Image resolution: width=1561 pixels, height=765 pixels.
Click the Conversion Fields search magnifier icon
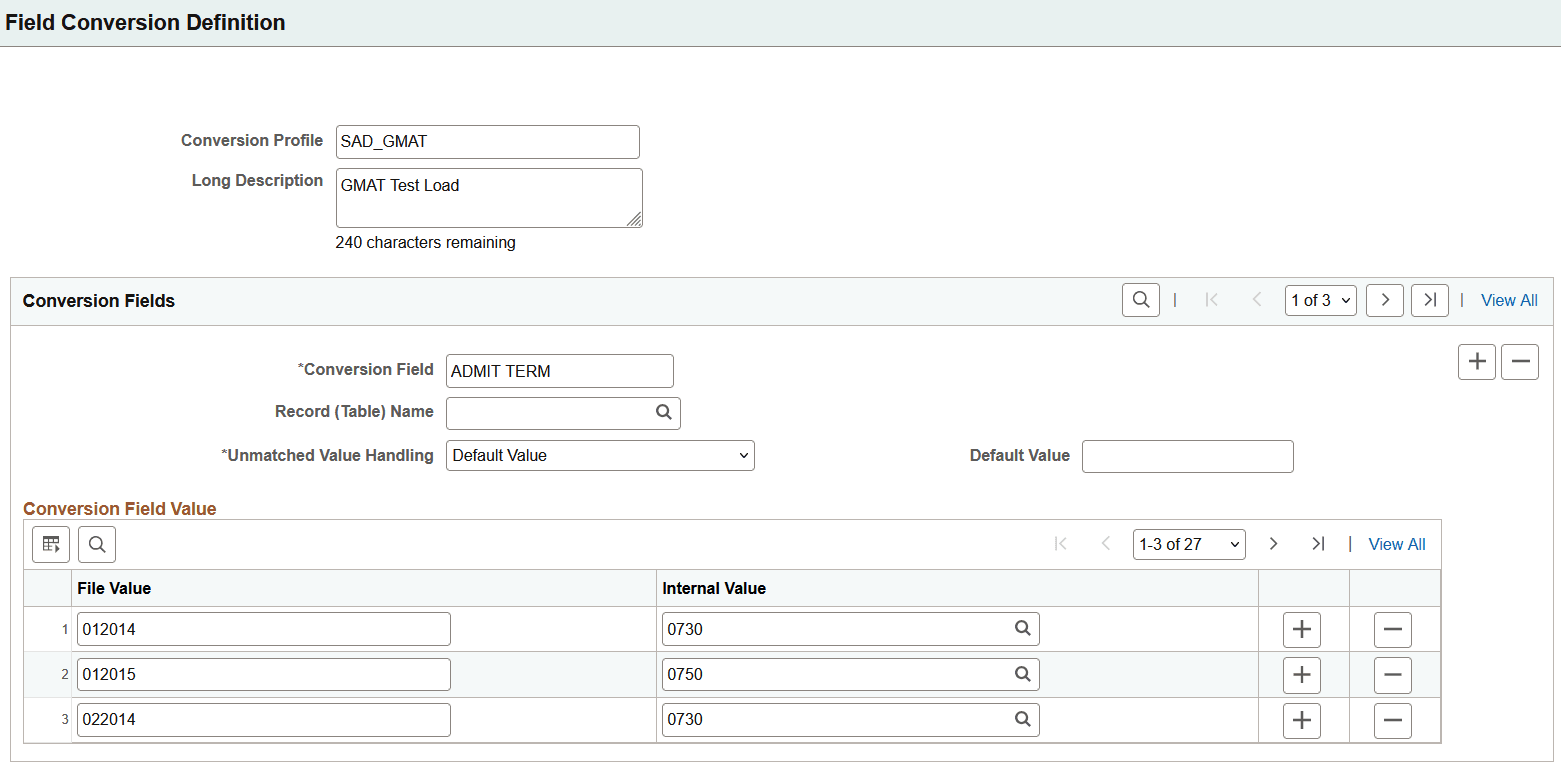tap(1141, 300)
